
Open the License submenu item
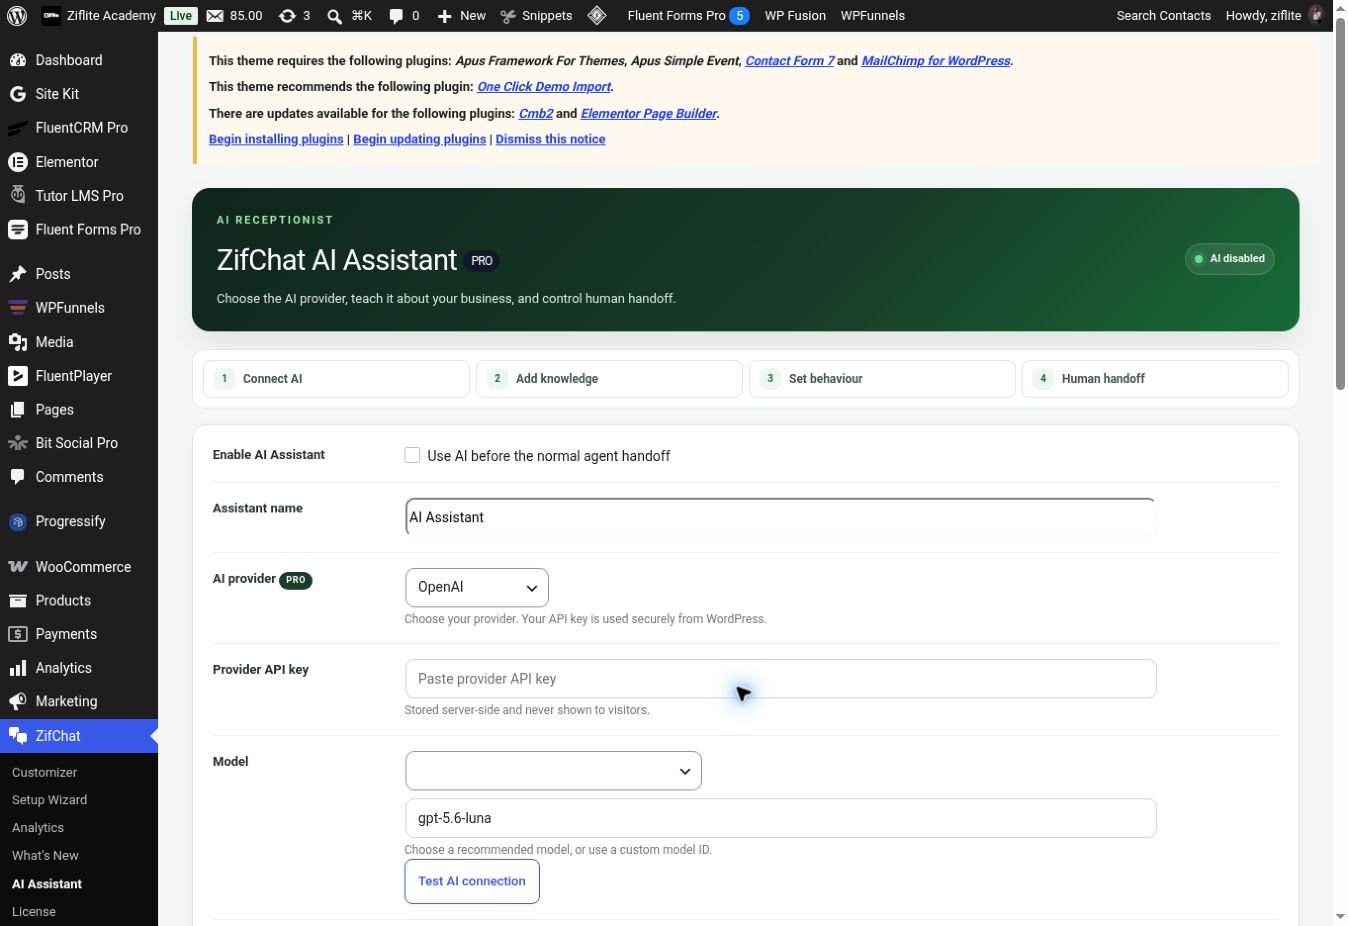(x=34, y=912)
